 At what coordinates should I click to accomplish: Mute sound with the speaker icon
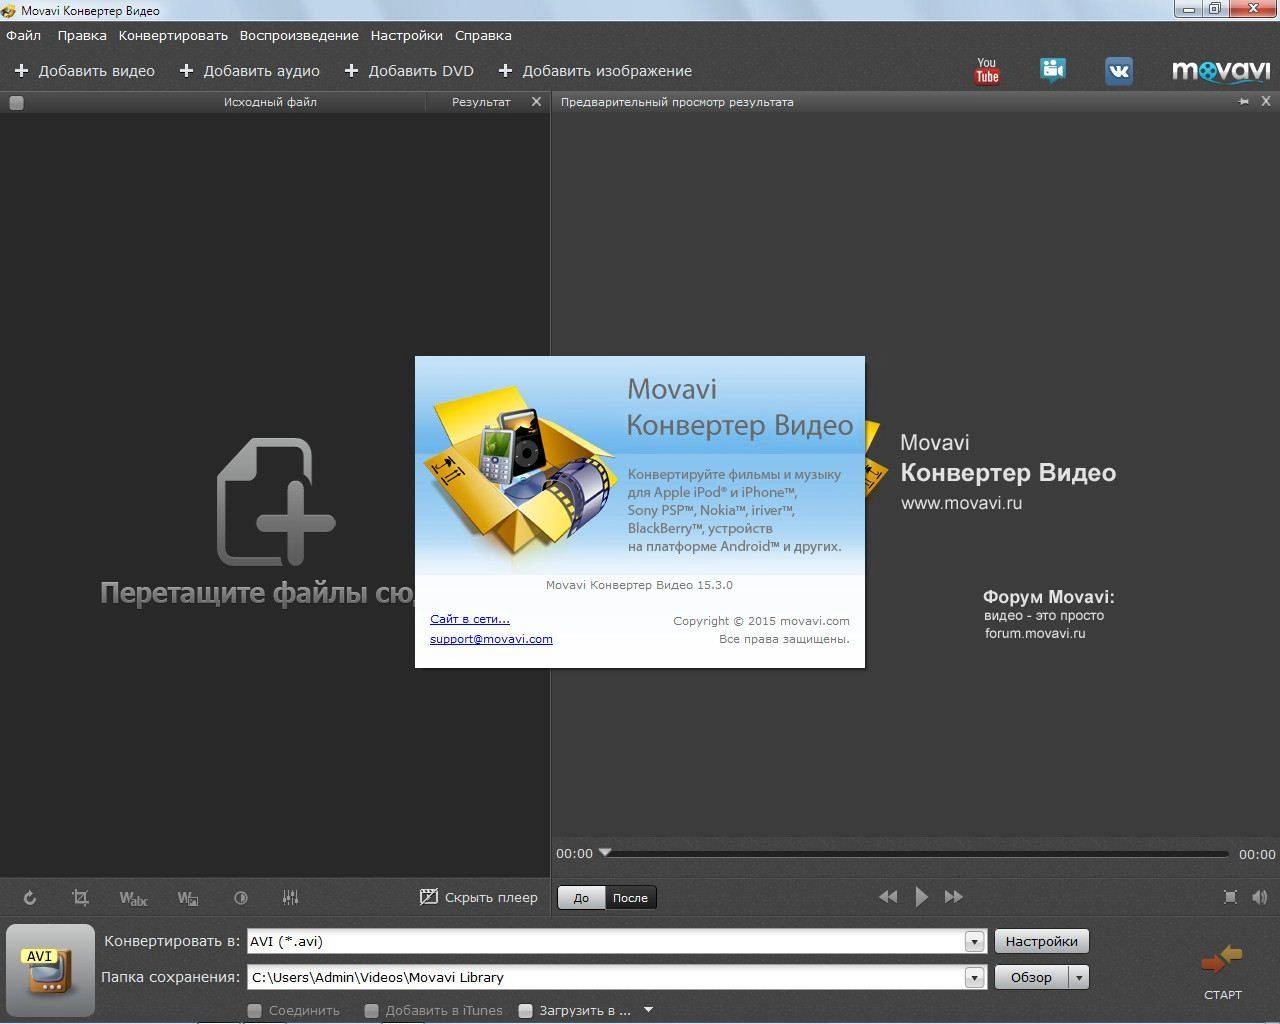(1260, 897)
